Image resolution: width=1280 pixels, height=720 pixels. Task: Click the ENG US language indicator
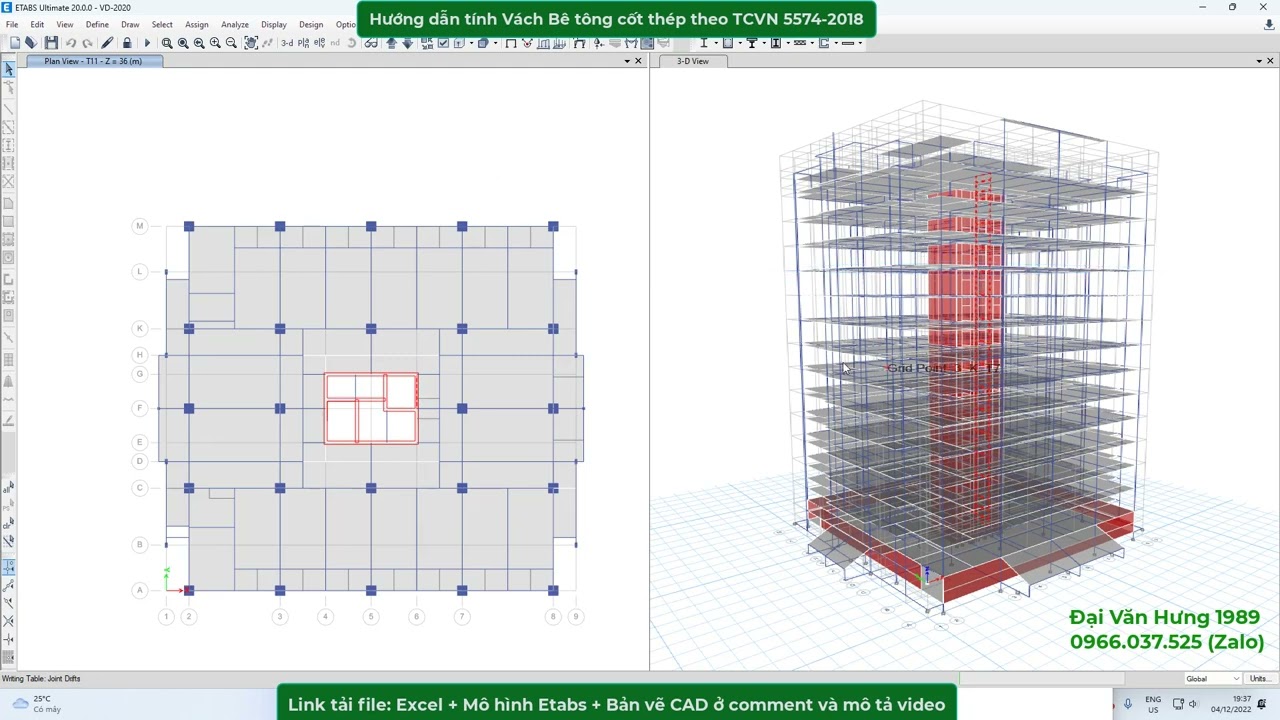click(1153, 704)
